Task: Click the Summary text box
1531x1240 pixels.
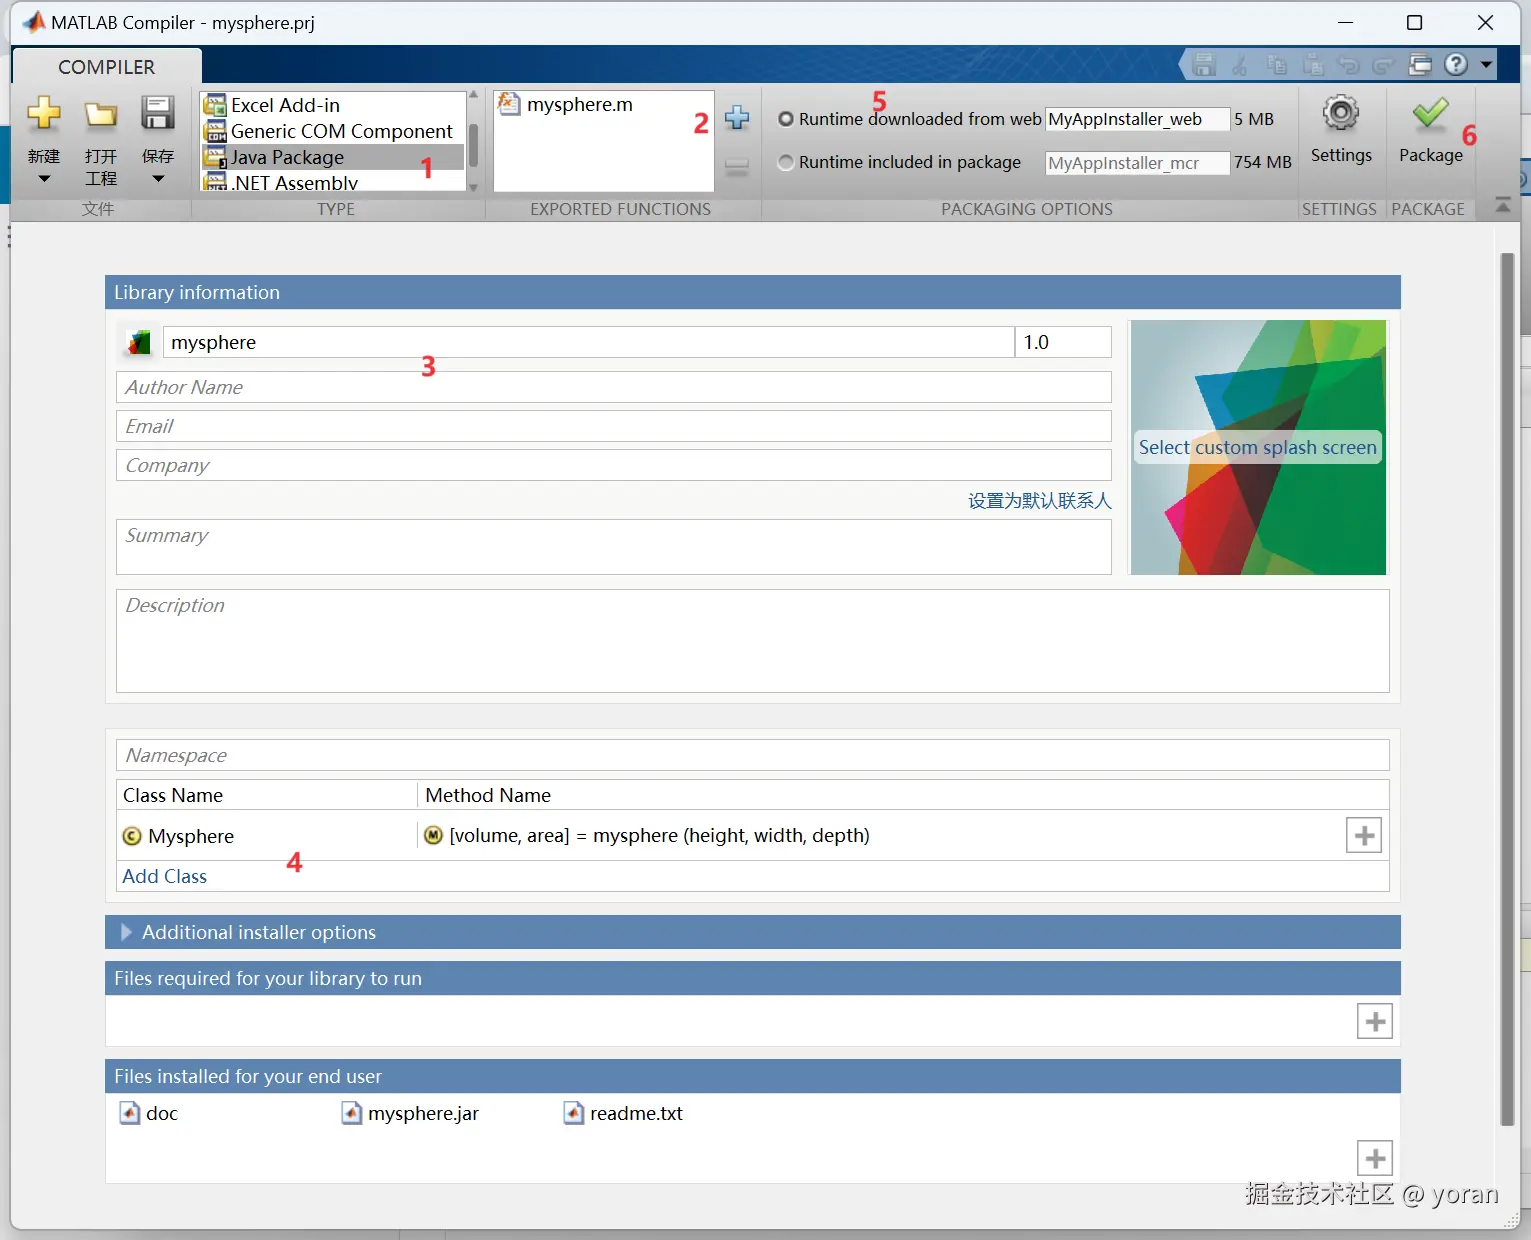Action: coord(614,547)
